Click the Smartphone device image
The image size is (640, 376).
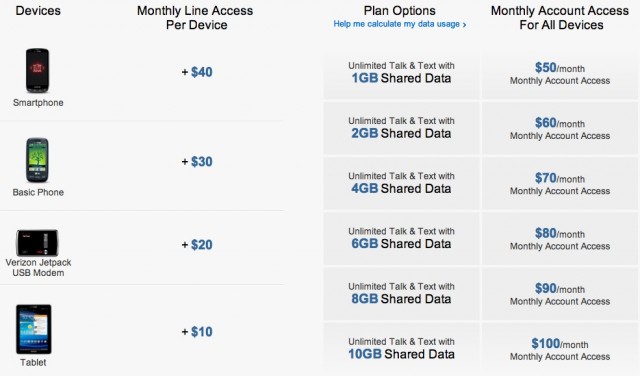[38, 71]
